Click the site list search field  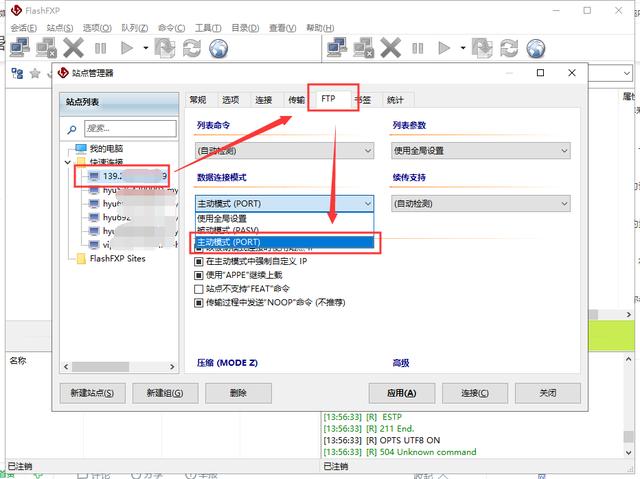tap(130, 129)
